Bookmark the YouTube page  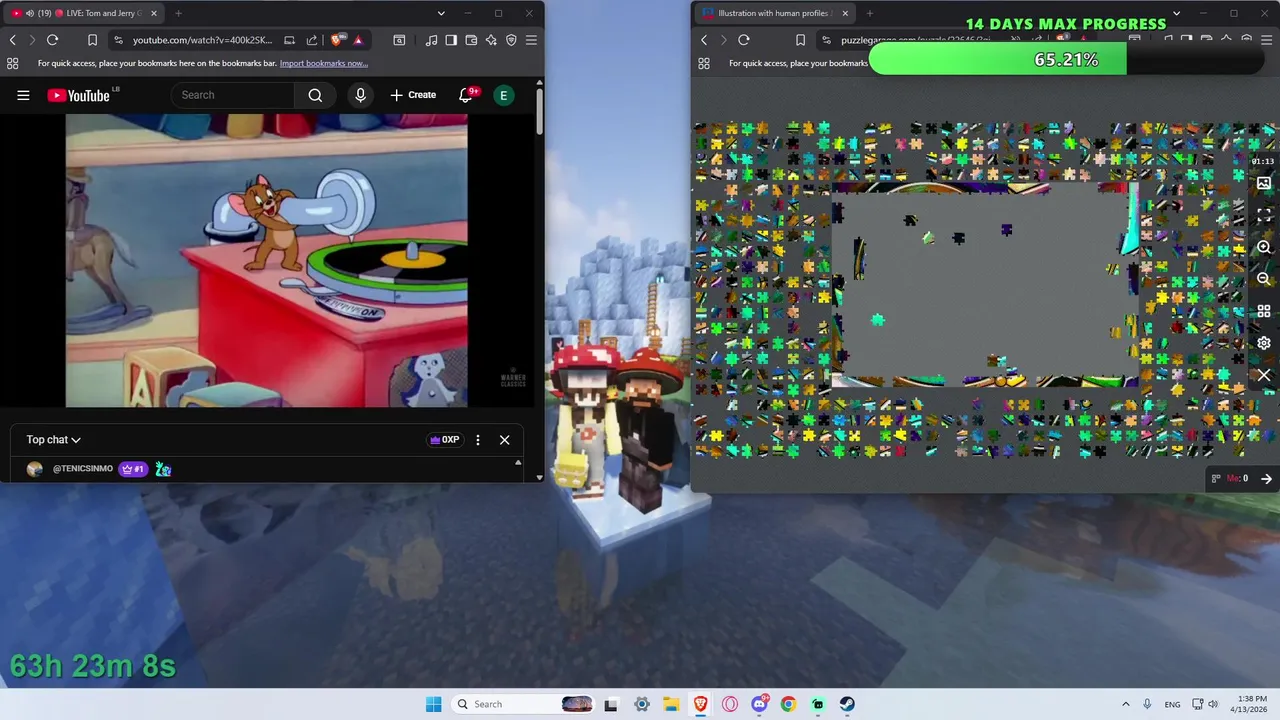(92, 40)
